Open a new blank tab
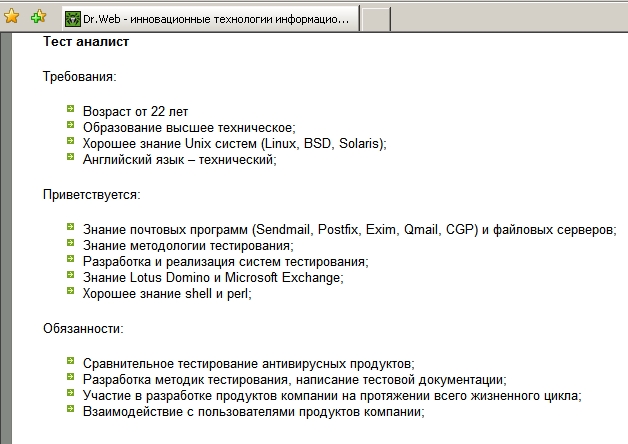The width and height of the screenshot is (628, 444). 374,19
